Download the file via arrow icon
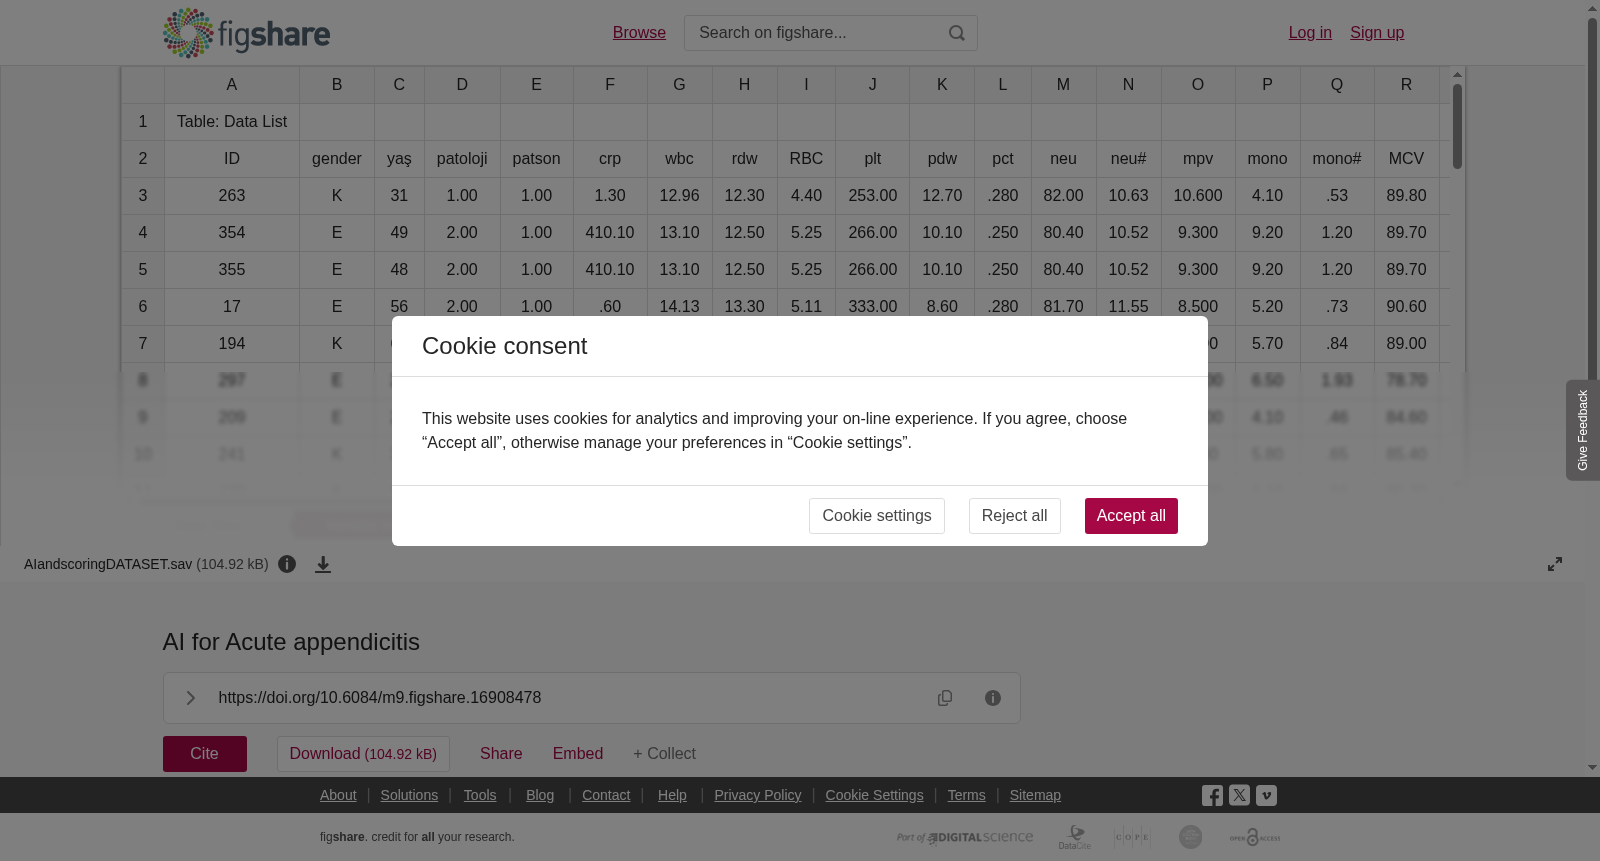 (x=323, y=564)
